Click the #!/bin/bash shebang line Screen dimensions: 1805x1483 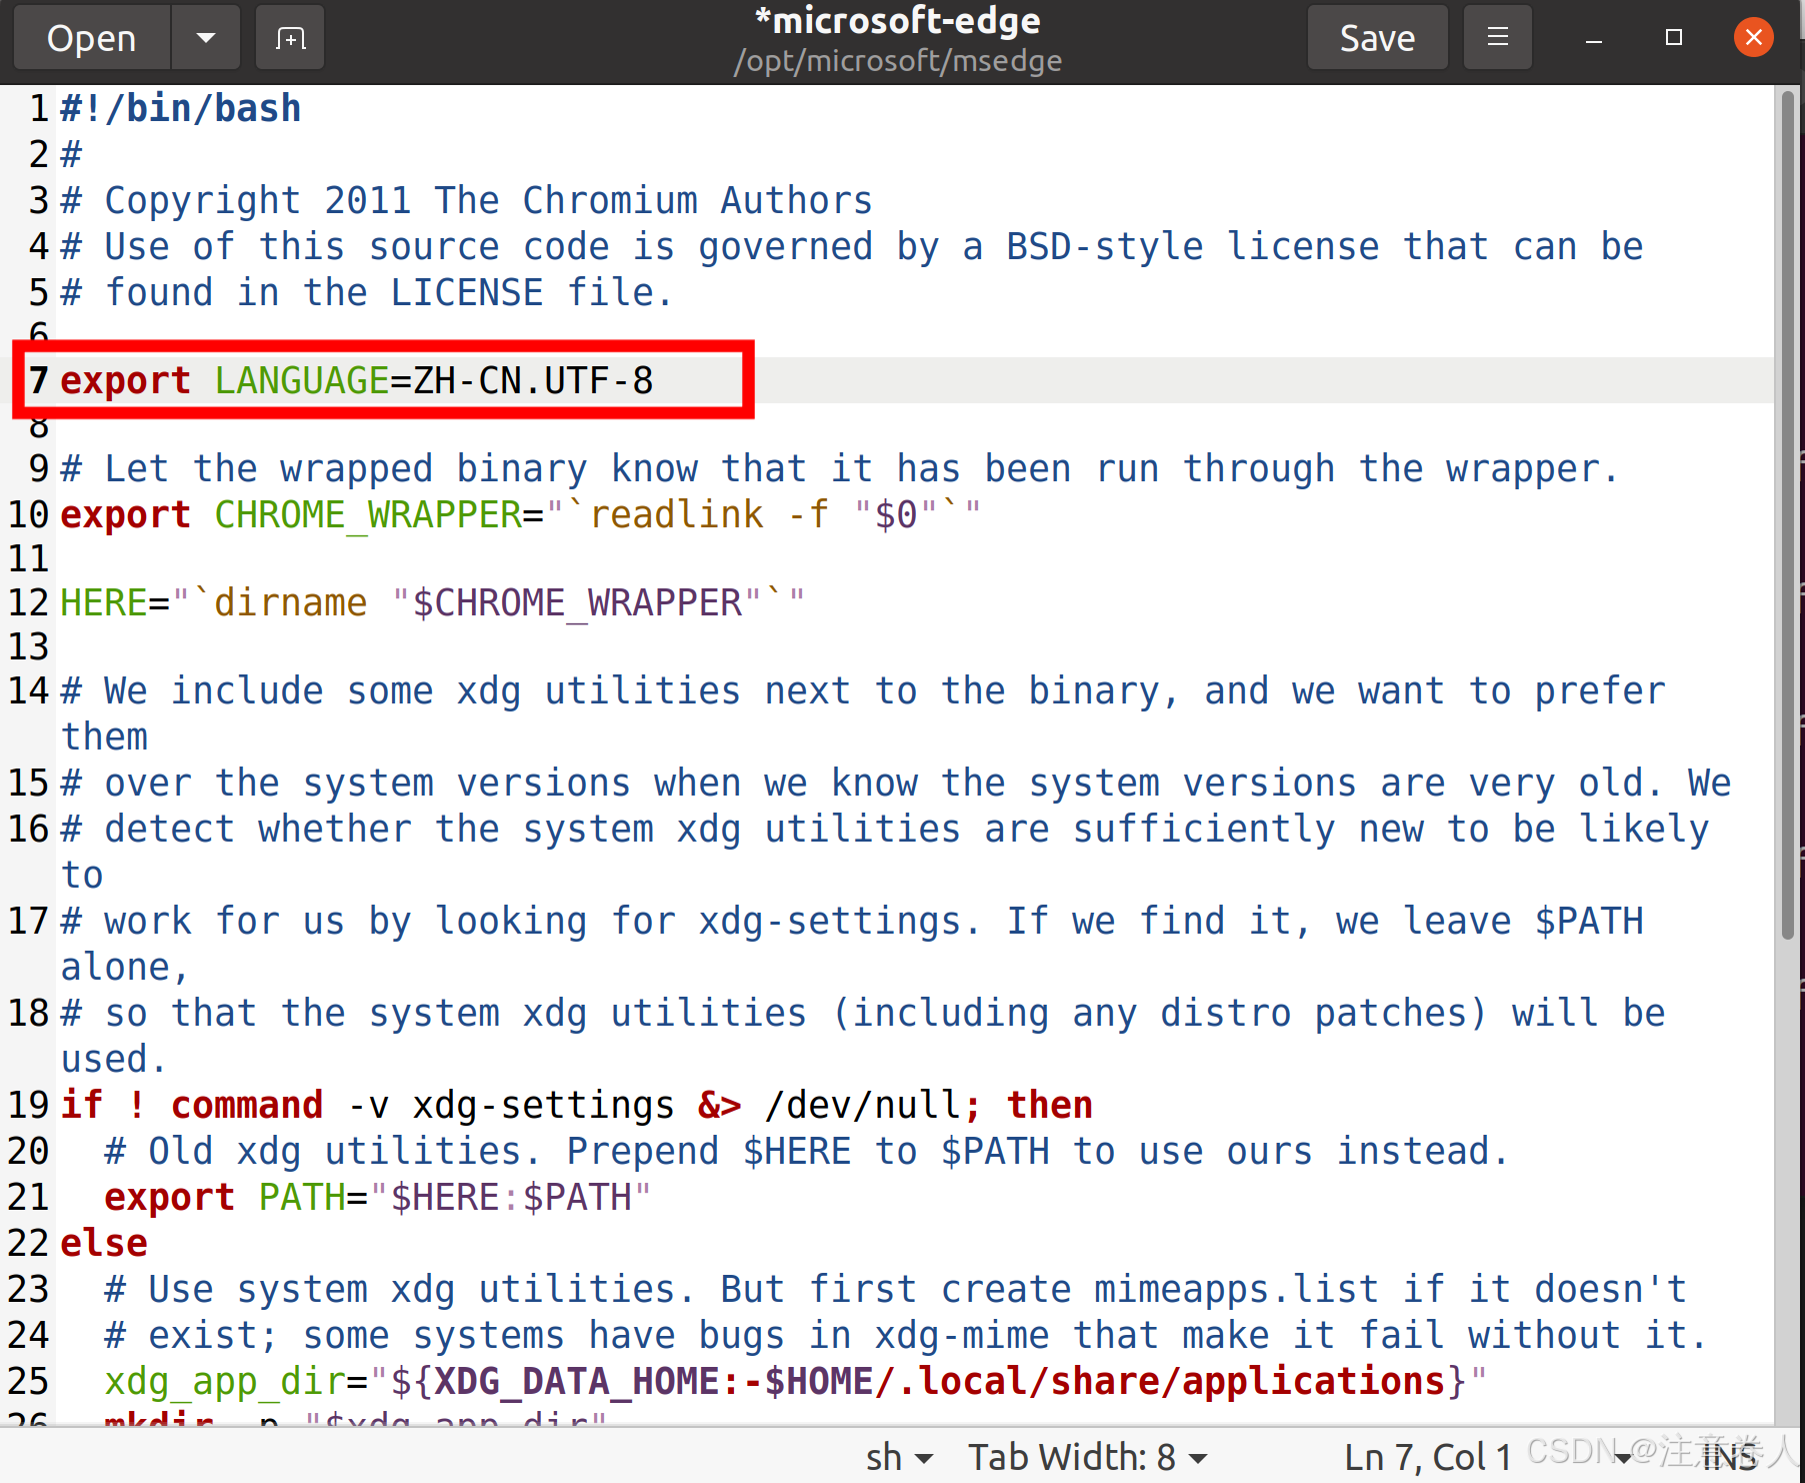coord(180,108)
